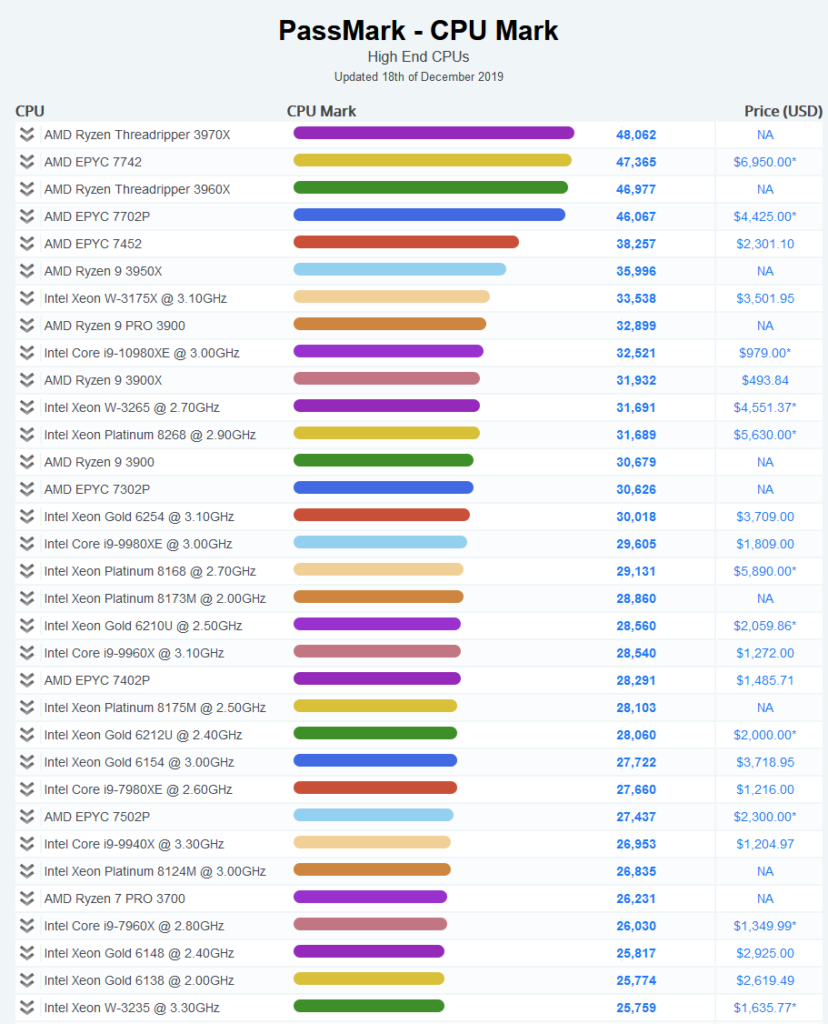Expand the AMD Ryzen 7 PRO 3700 row
The width and height of the screenshot is (828, 1024).
tap(27, 899)
